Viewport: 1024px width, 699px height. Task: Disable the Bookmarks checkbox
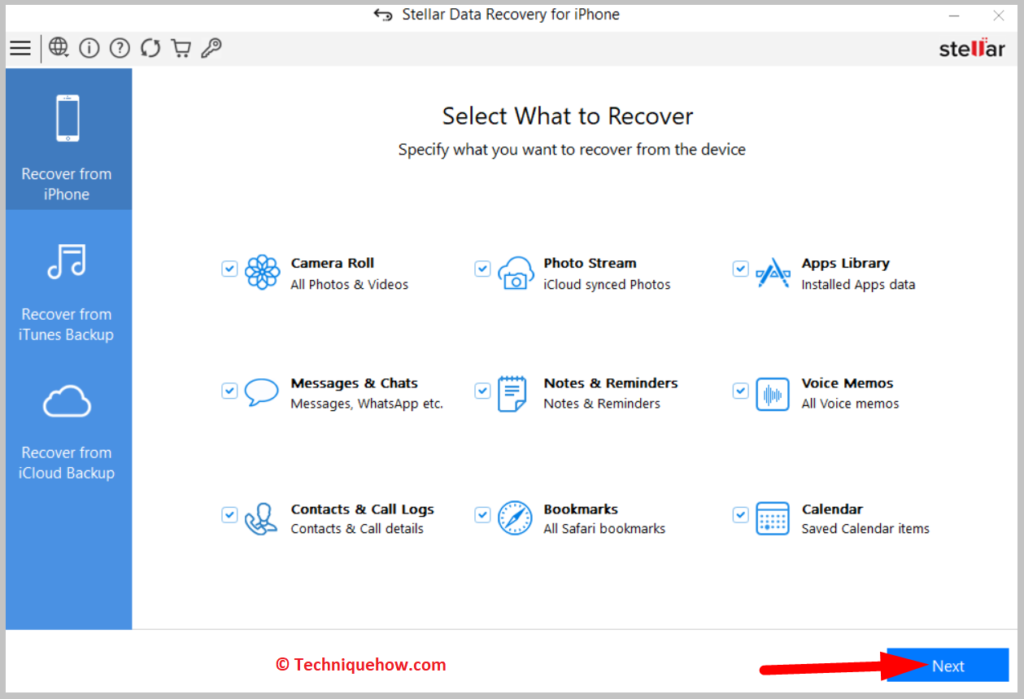[483, 515]
